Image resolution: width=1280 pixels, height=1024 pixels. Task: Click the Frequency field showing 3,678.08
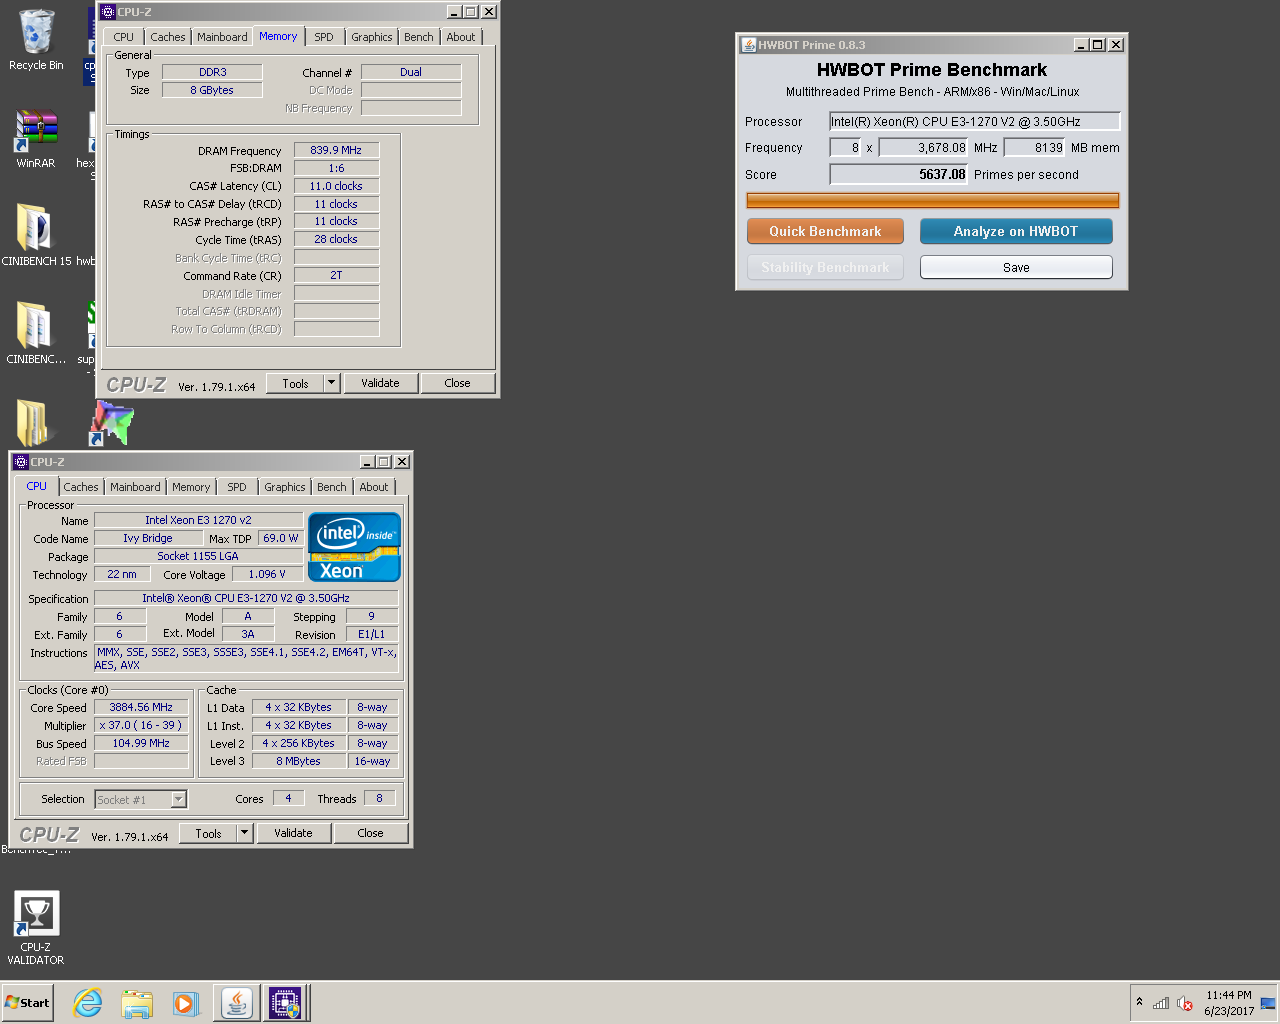(x=923, y=147)
